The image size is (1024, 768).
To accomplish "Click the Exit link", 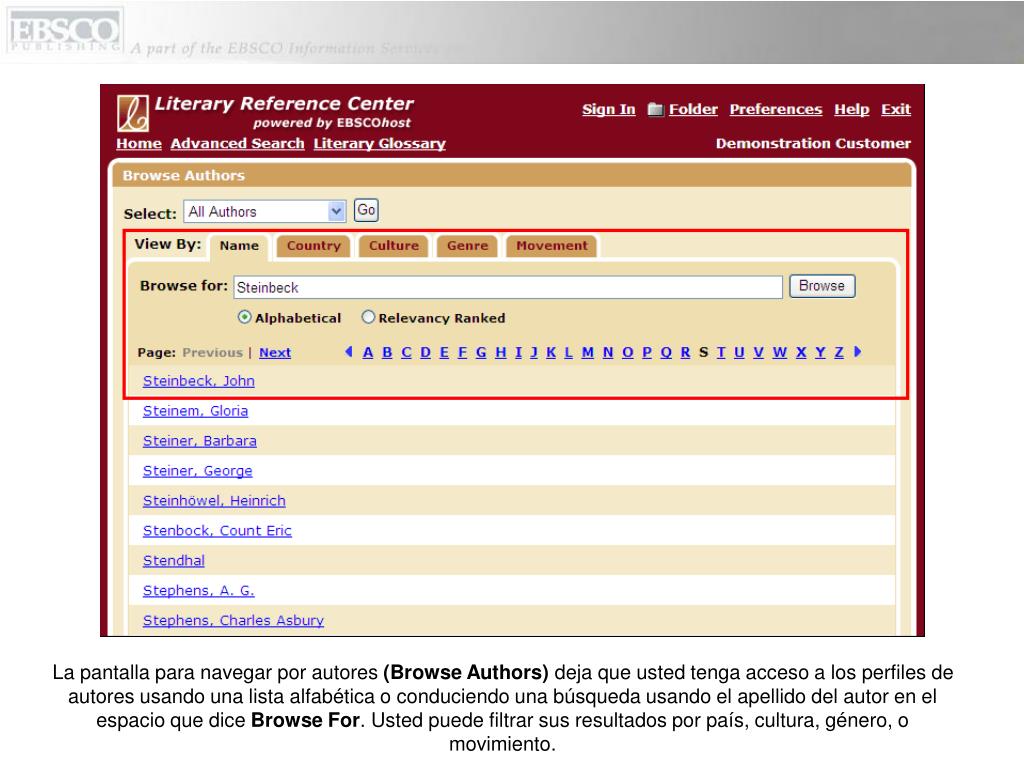I will pos(896,109).
